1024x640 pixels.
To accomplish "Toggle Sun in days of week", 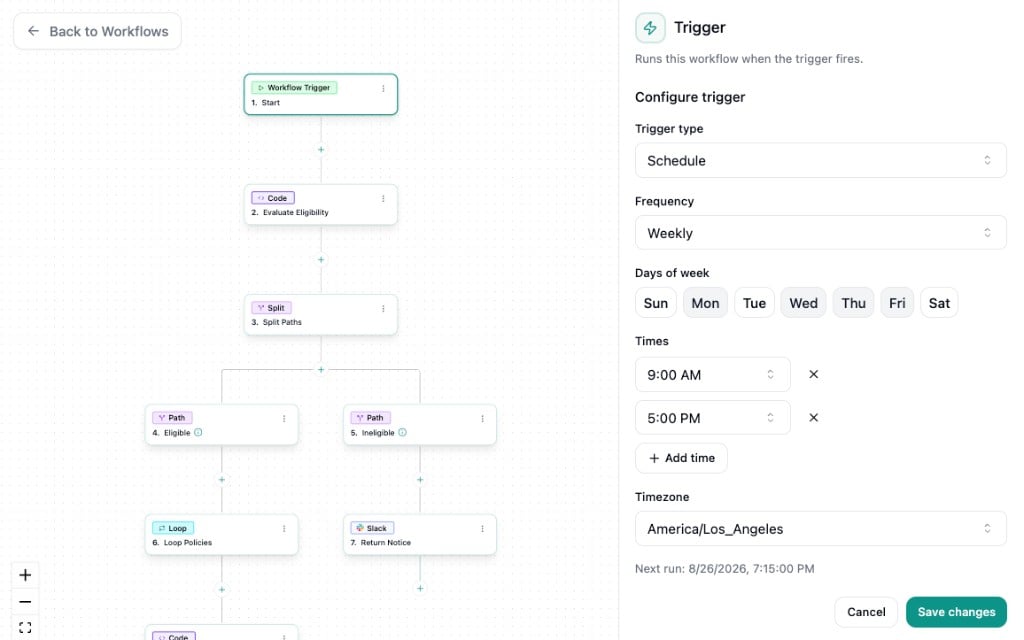I will [656, 303].
